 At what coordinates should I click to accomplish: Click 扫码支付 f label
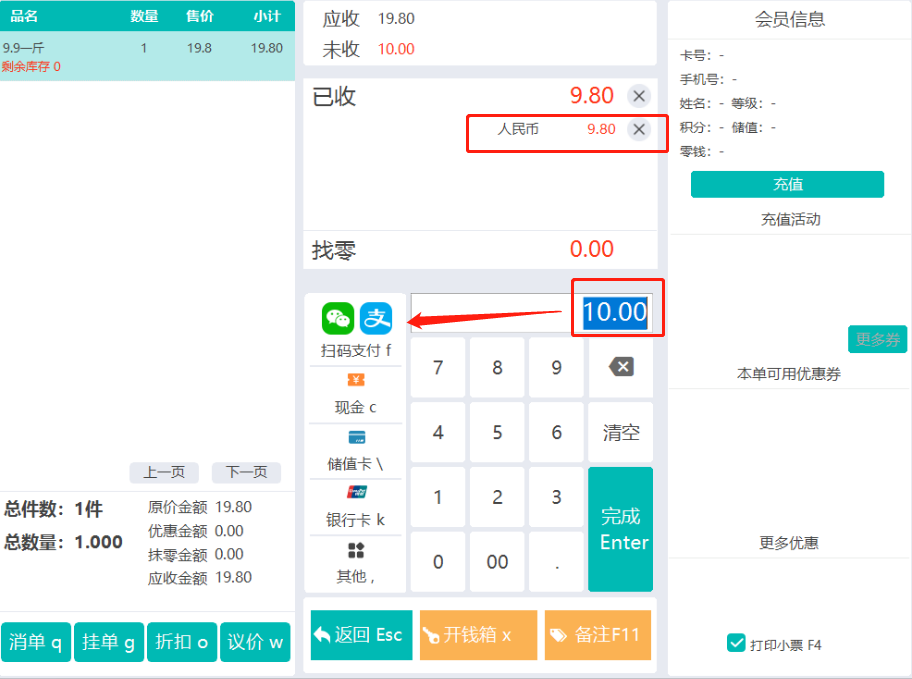click(356, 350)
